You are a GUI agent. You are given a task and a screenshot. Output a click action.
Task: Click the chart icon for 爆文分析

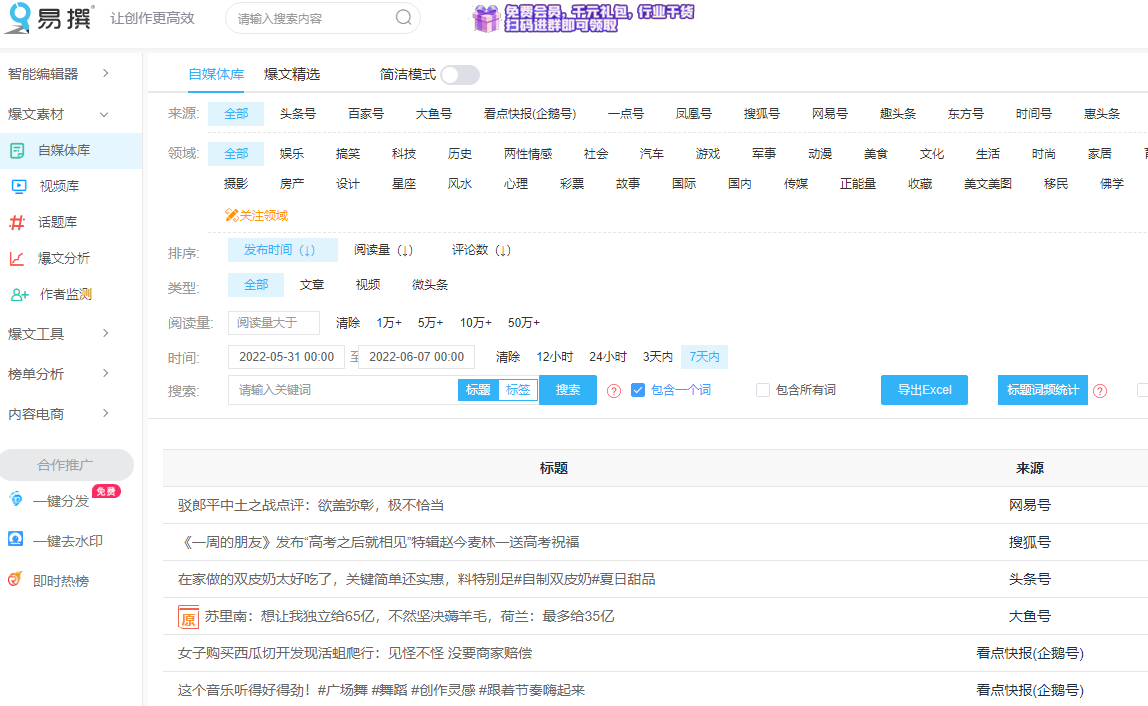coord(17,258)
